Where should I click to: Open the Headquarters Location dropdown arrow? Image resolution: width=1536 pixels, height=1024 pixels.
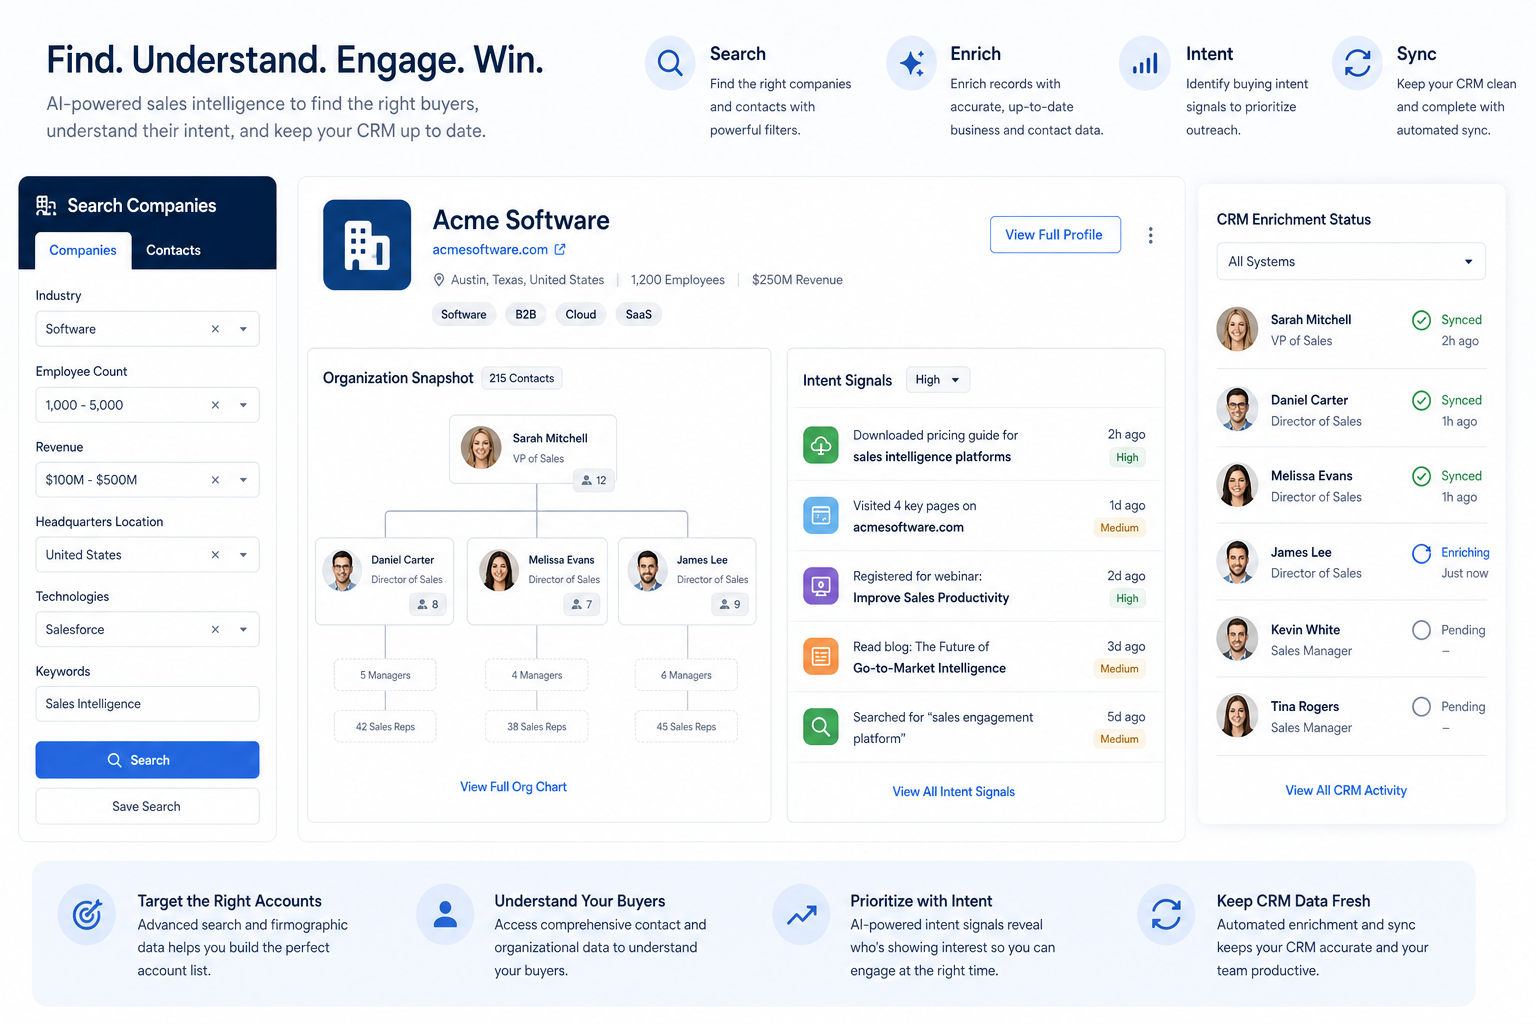243,555
